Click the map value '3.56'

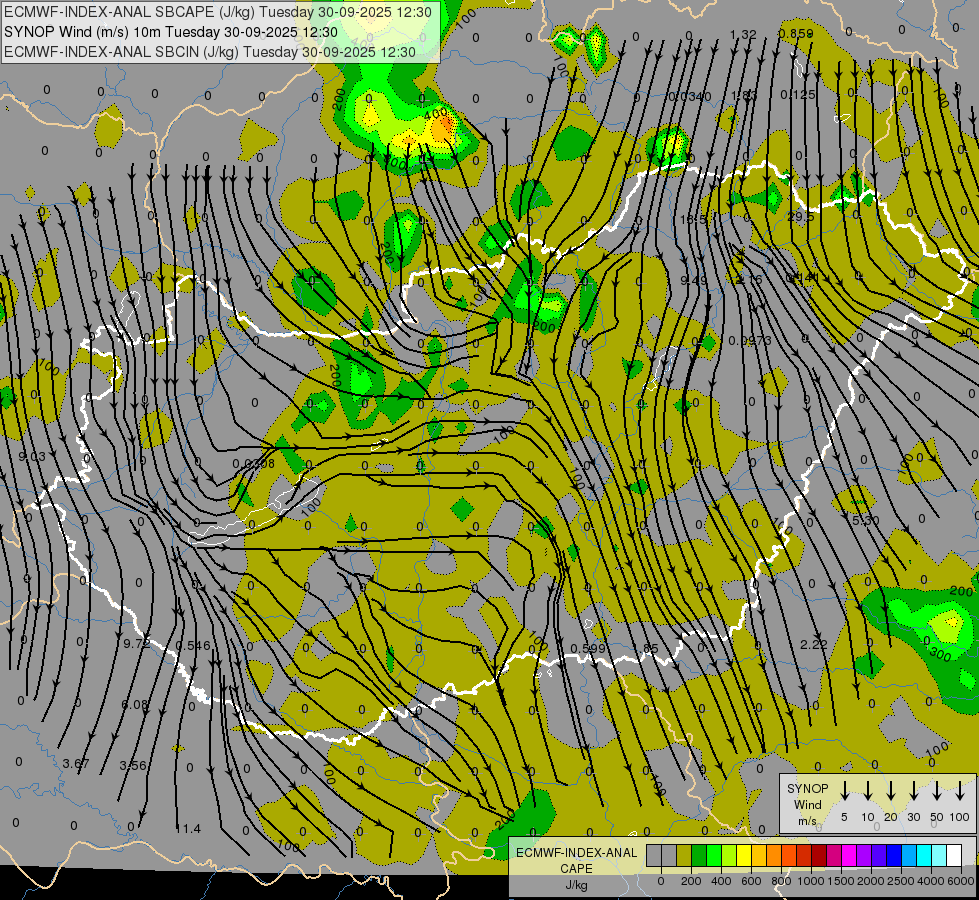pyautogui.click(x=133, y=765)
